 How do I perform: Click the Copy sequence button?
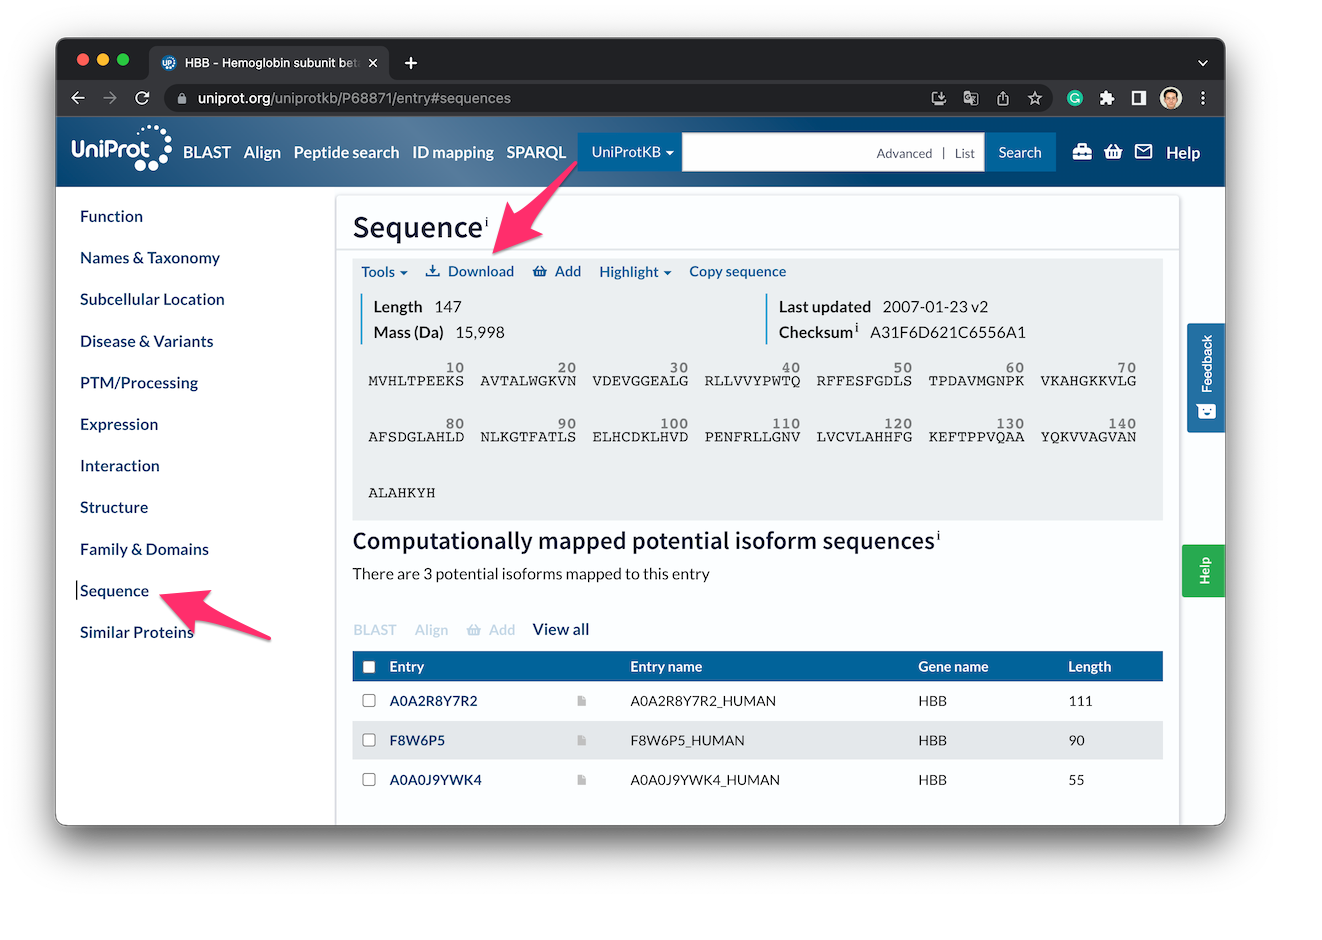(x=737, y=272)
